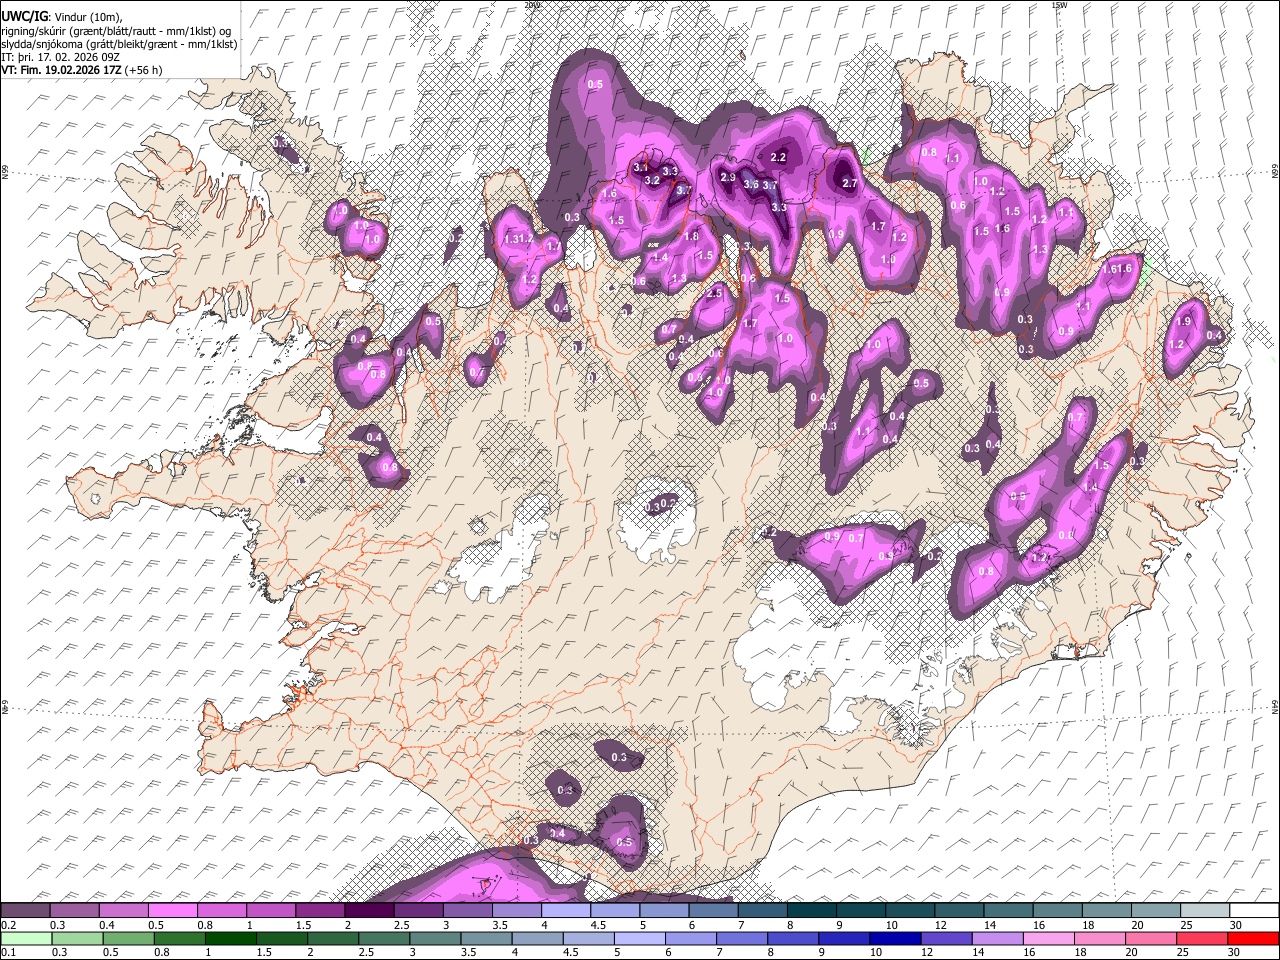Click the '2.2' snowfall value on the map
Screen dimensions: 1280x960
click(779, 158)
